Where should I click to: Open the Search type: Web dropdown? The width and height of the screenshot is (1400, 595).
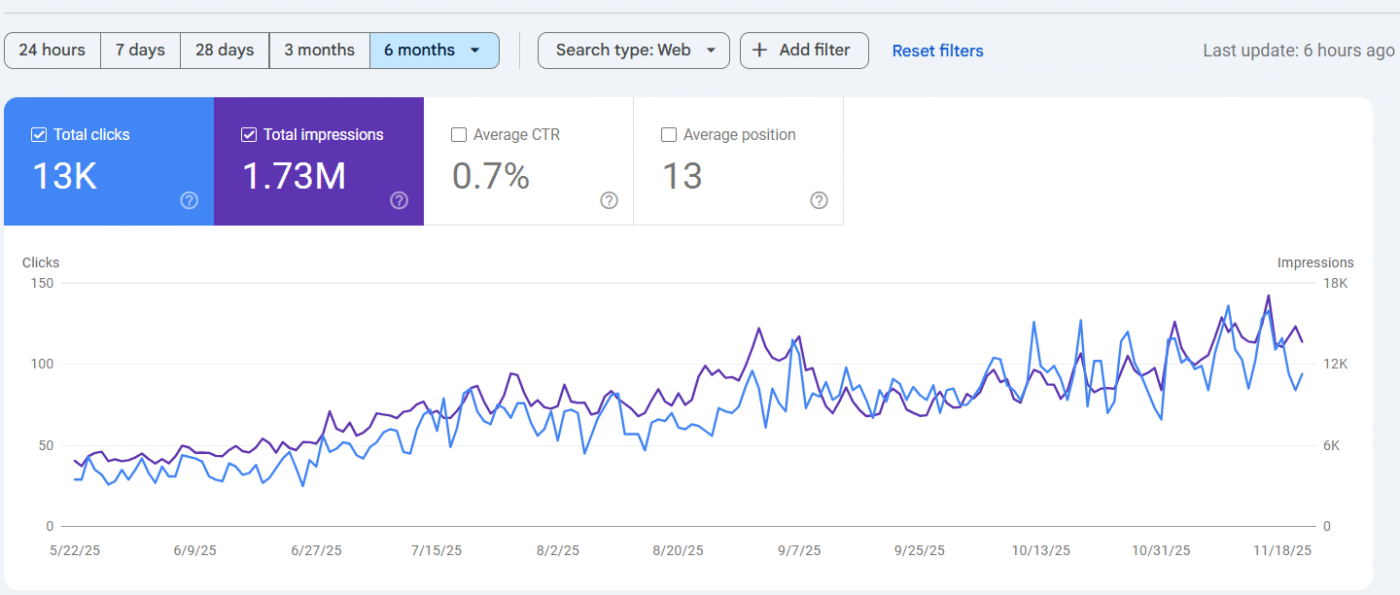pos(633,50)
